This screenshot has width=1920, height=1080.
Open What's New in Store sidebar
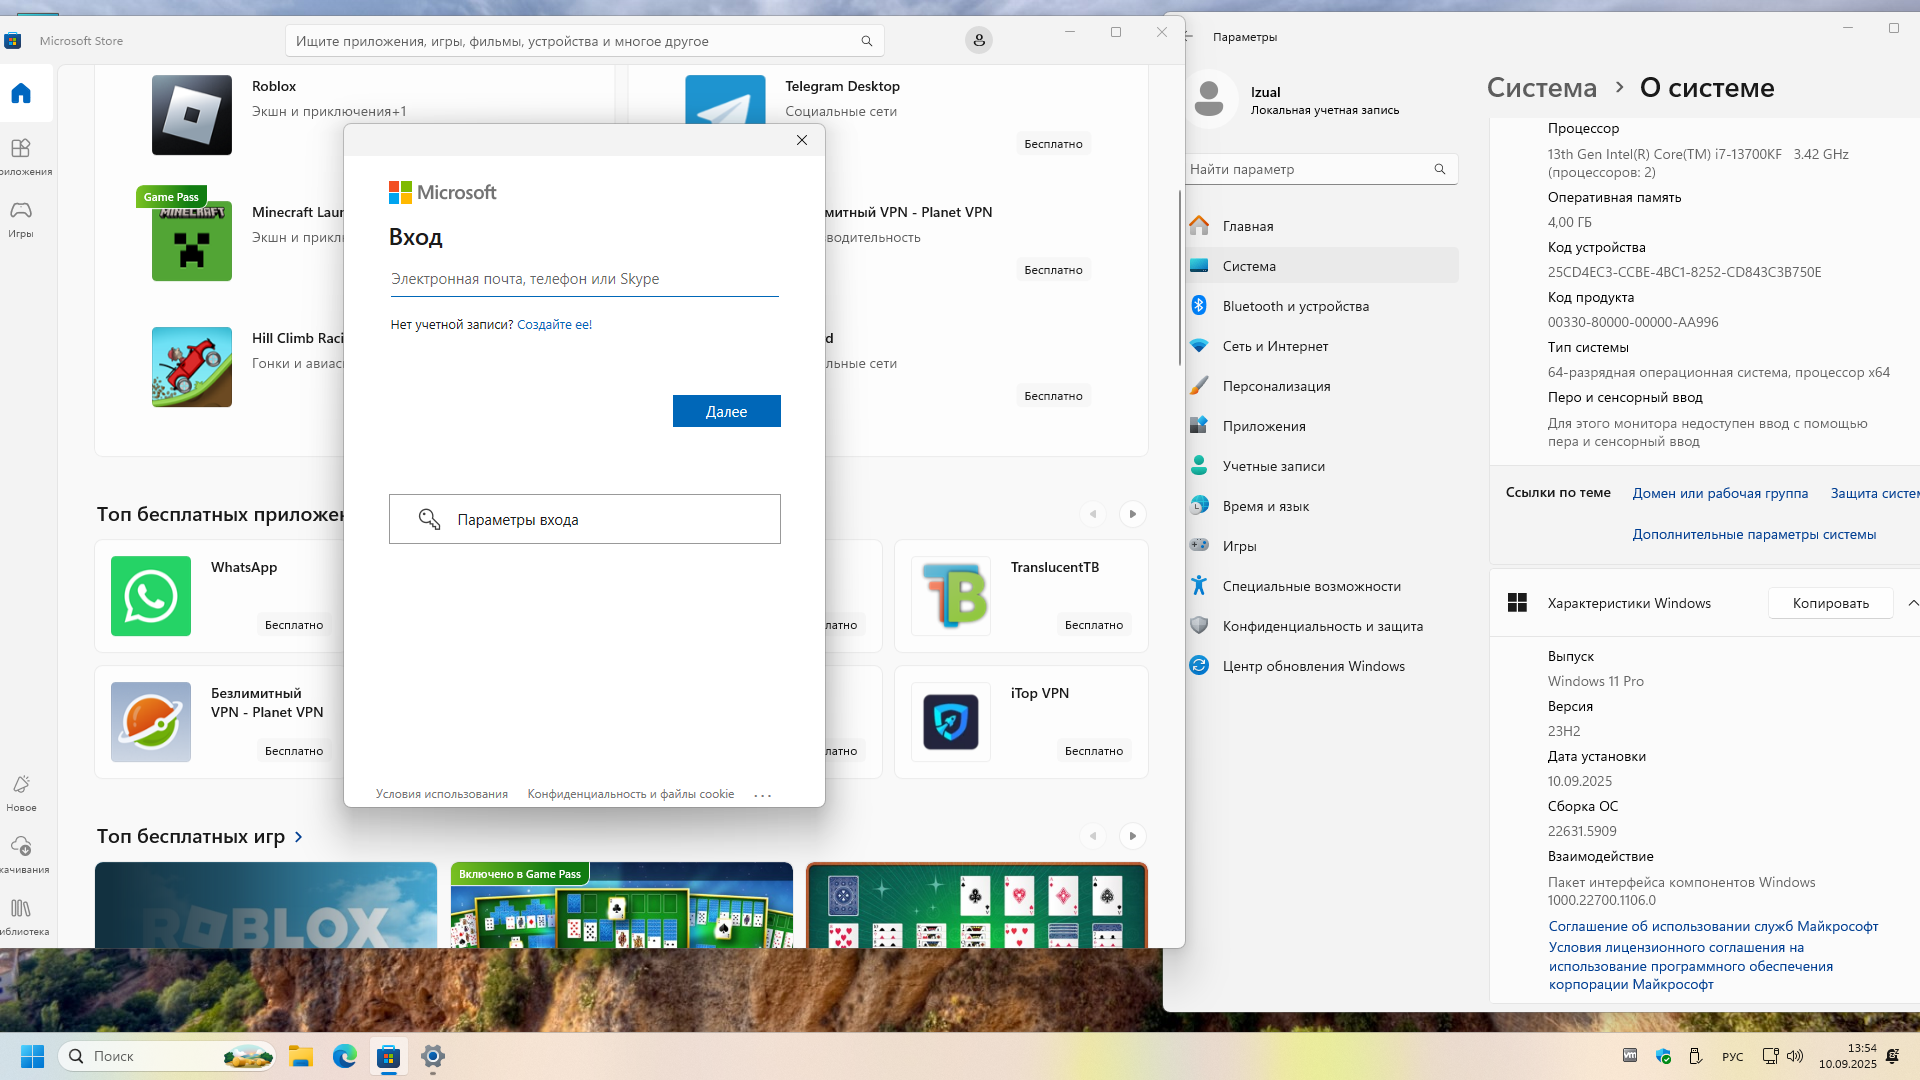tap(21, 793)
